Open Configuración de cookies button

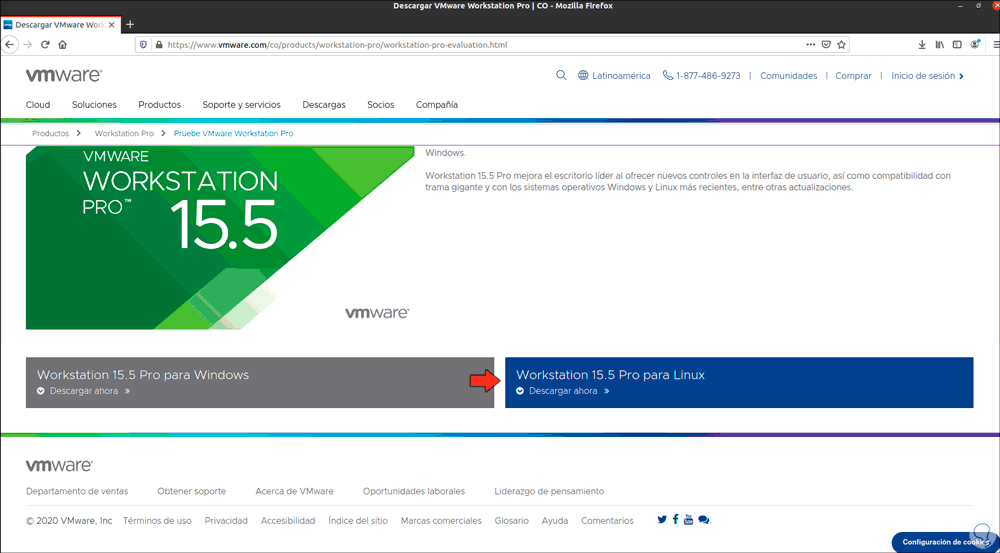946,542
